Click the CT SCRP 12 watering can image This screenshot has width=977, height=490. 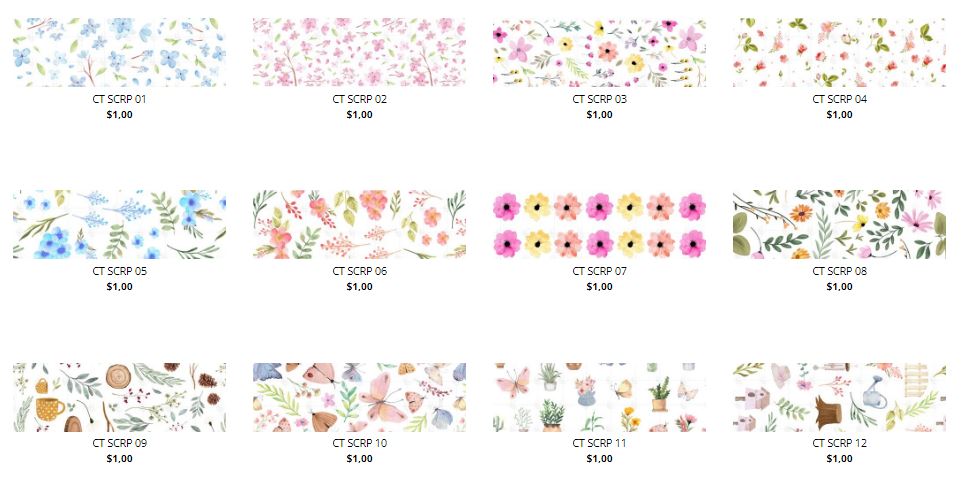(x=839, y=397)
